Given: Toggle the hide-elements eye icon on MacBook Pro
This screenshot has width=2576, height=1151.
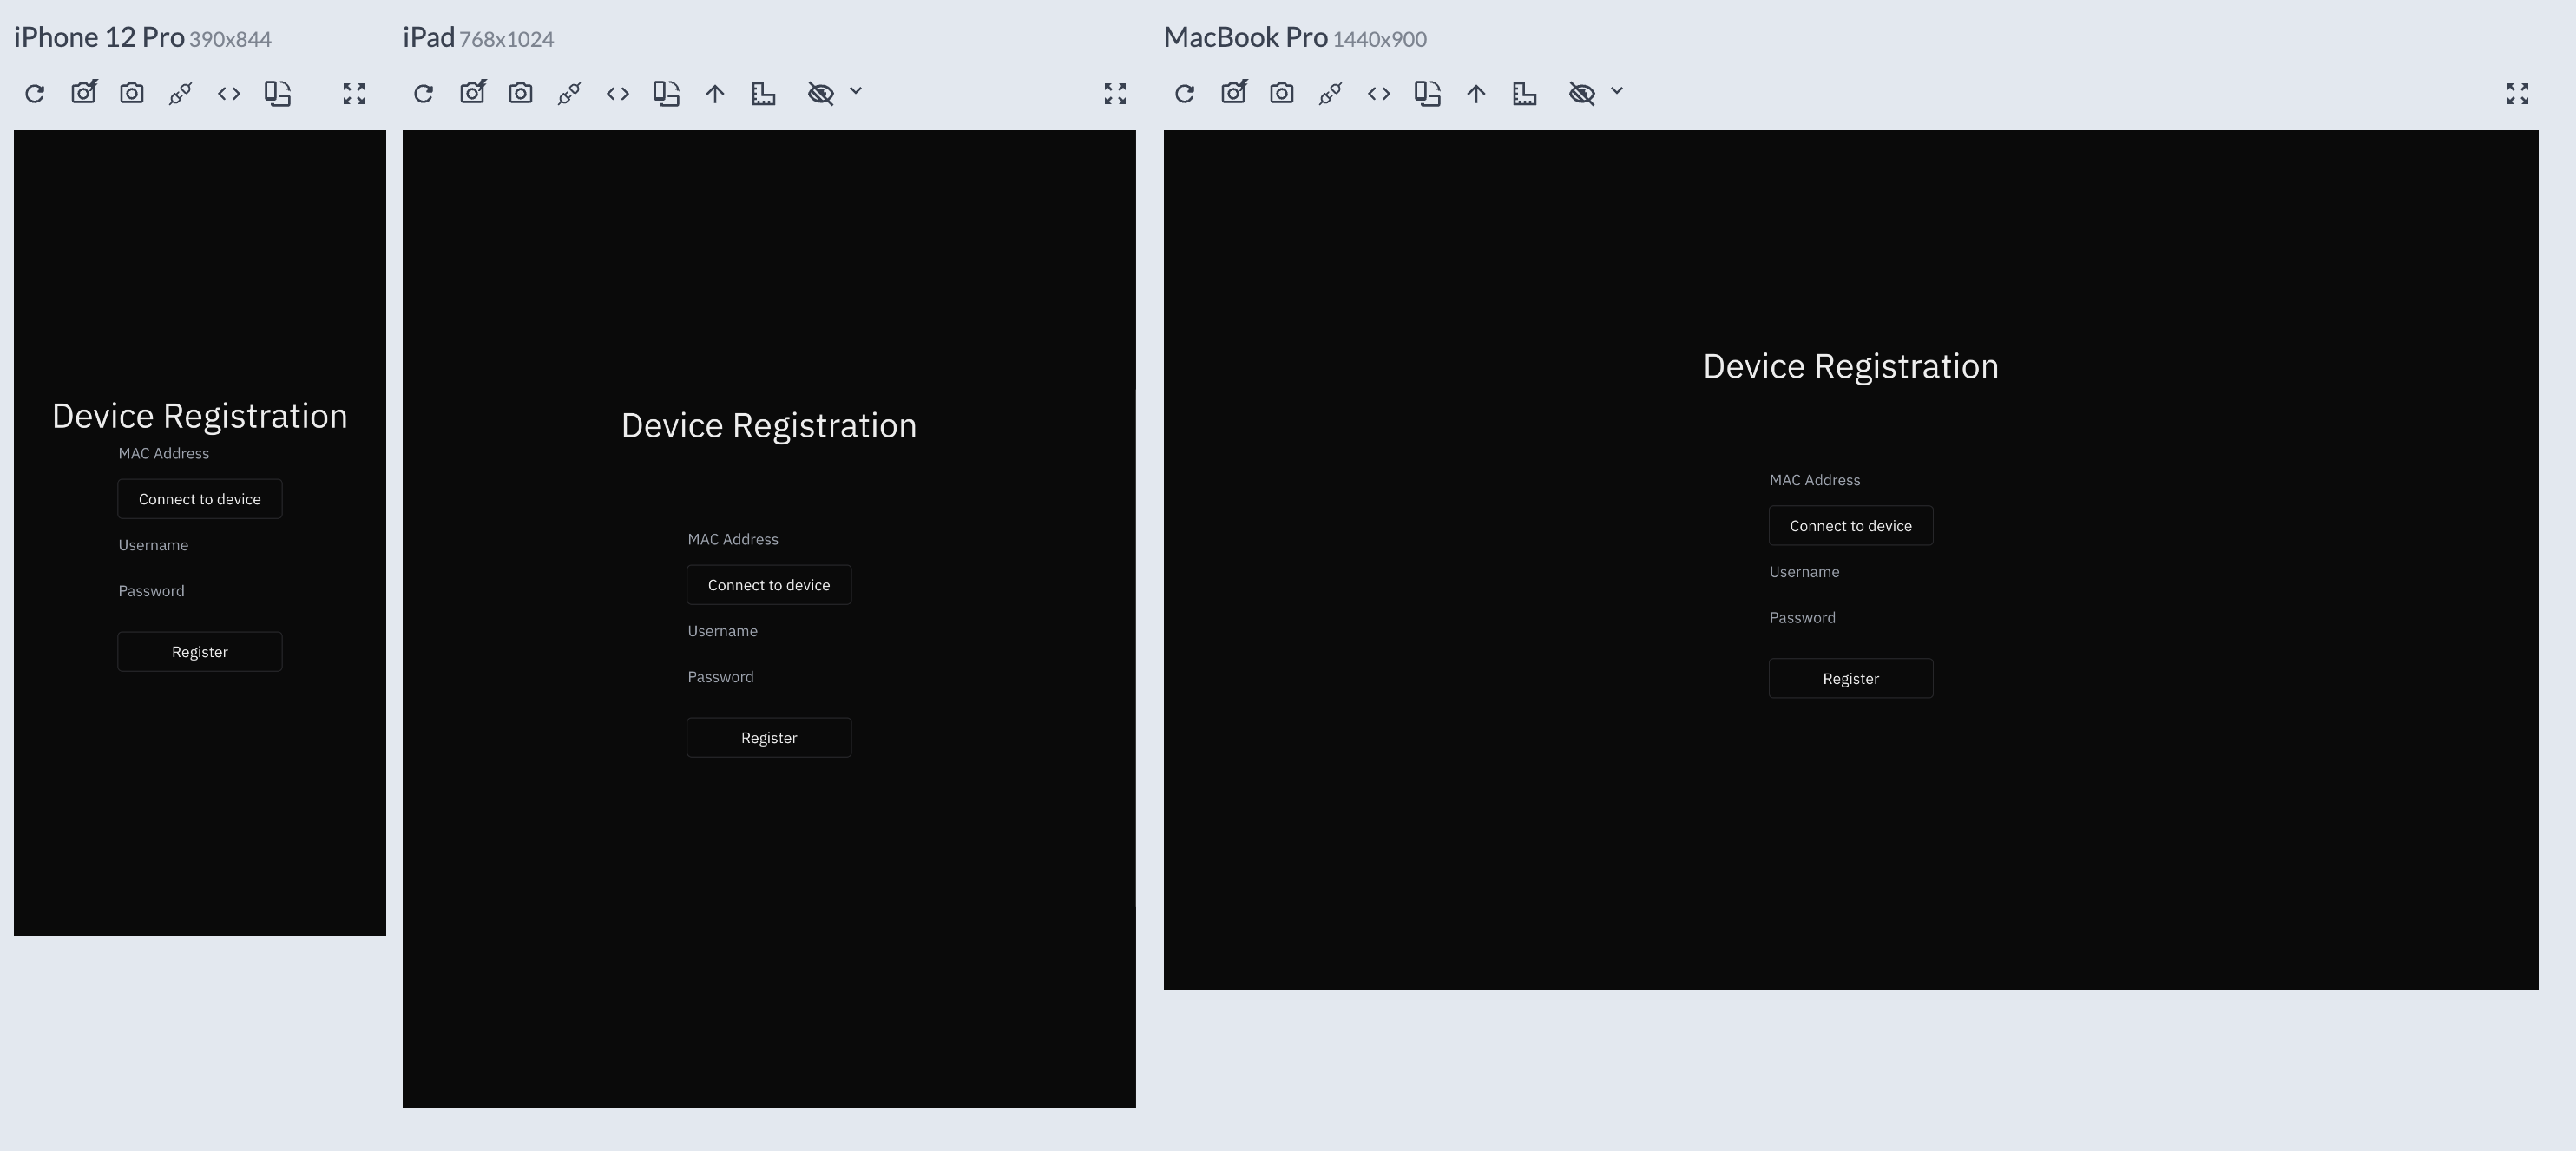Looking at the screenshot, I should coord(1583,93).
